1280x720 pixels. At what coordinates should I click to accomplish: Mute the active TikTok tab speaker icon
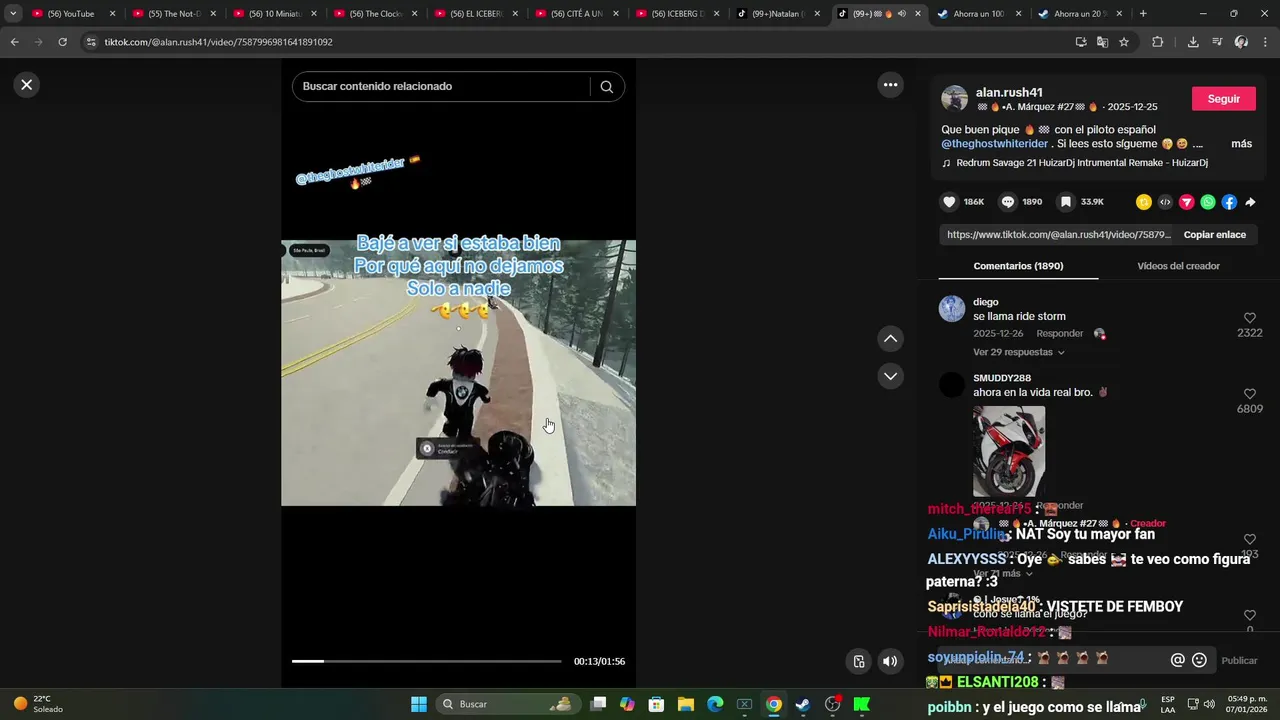pos(902,14)
